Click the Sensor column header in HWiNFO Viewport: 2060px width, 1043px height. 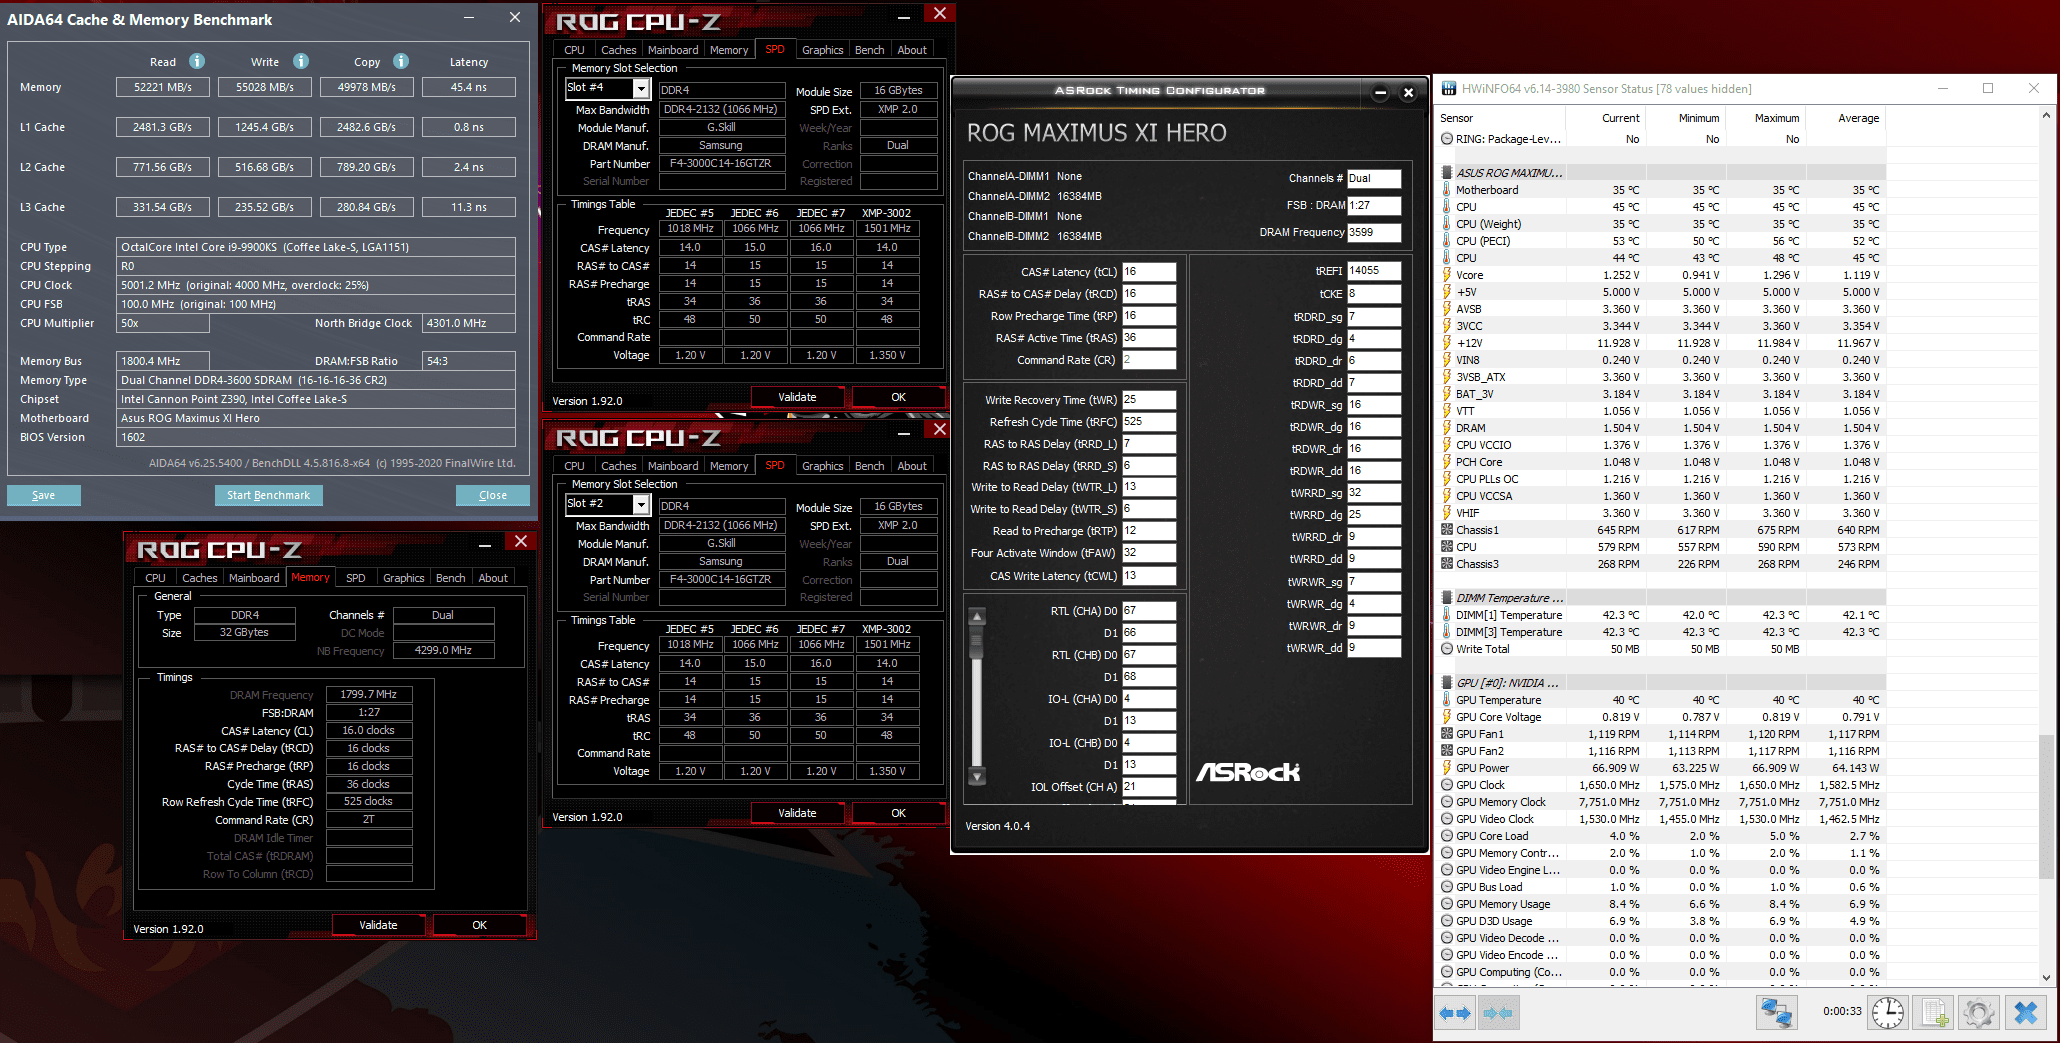point(1456,118)
